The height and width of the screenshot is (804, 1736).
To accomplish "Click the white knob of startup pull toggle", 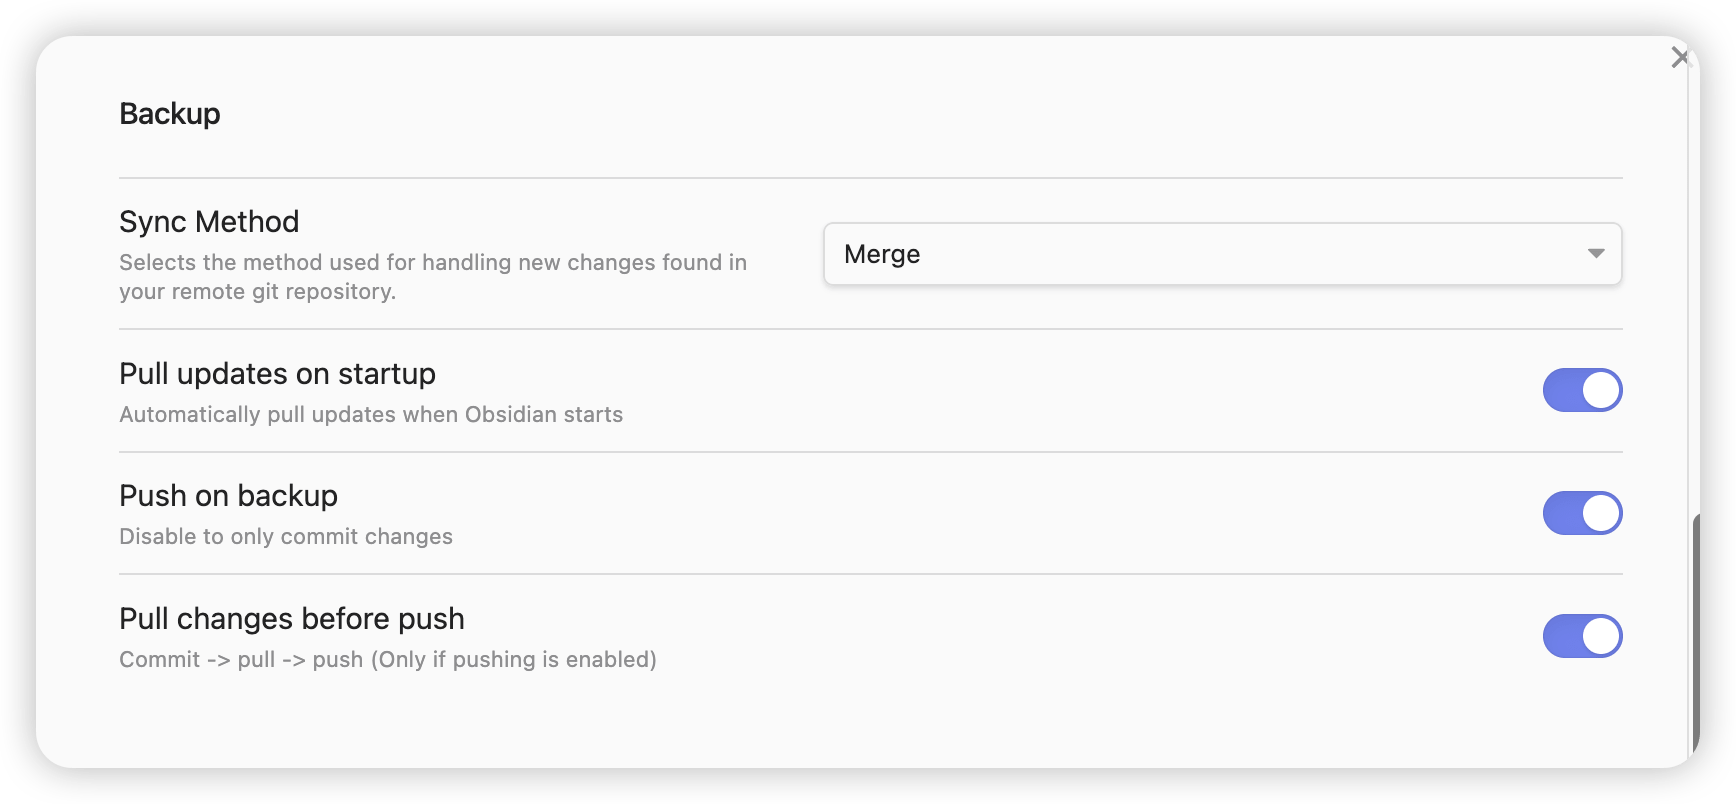I will click(x=1601, y=390).
